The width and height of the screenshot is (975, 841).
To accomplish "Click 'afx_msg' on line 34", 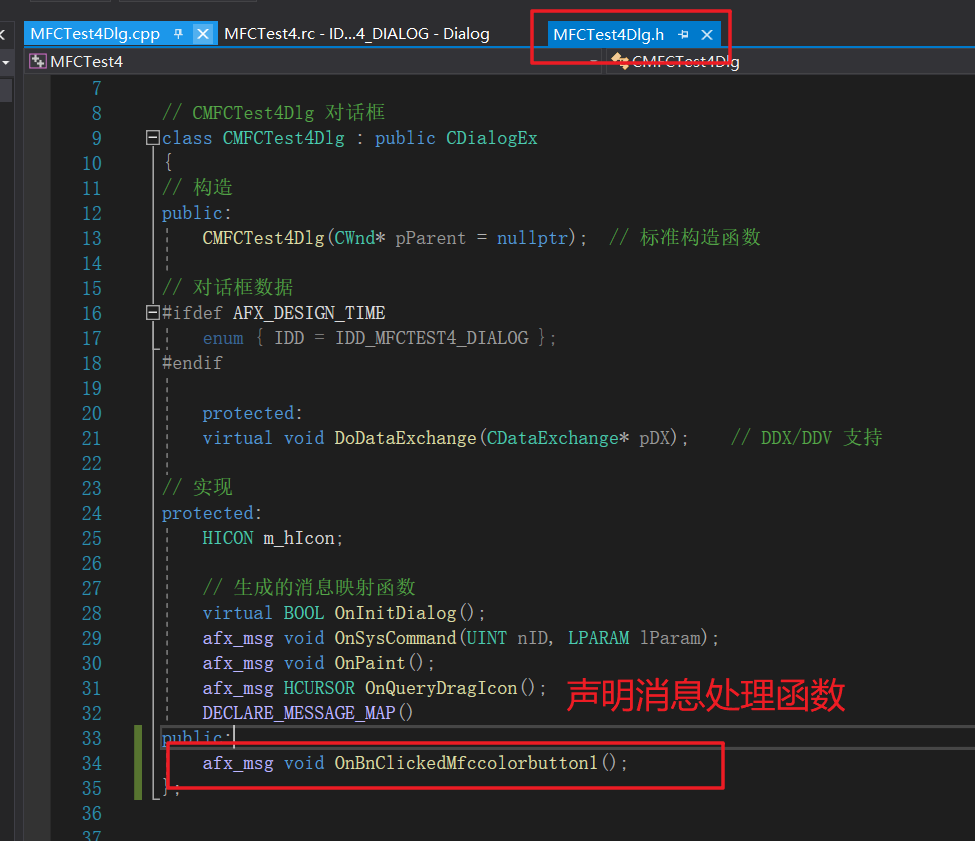I will (238, 763).
